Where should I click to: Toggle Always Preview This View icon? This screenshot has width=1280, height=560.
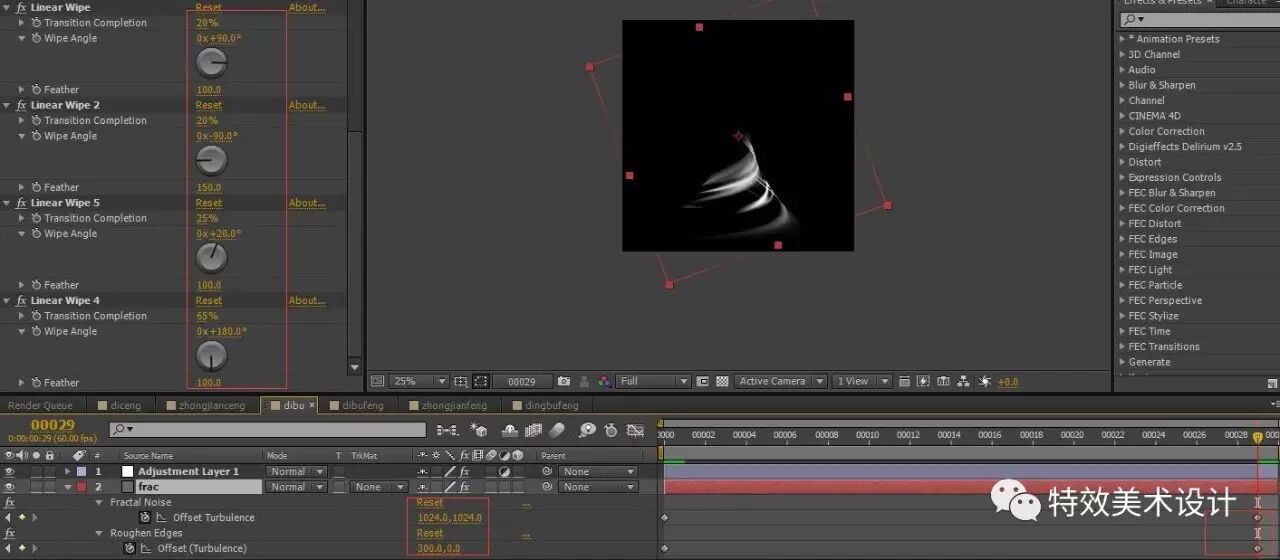pyautogui.click(x=377, y=381)
